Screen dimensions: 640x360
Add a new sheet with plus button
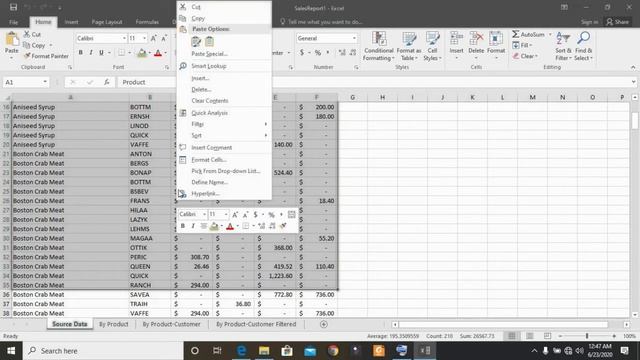pos(324,324)
